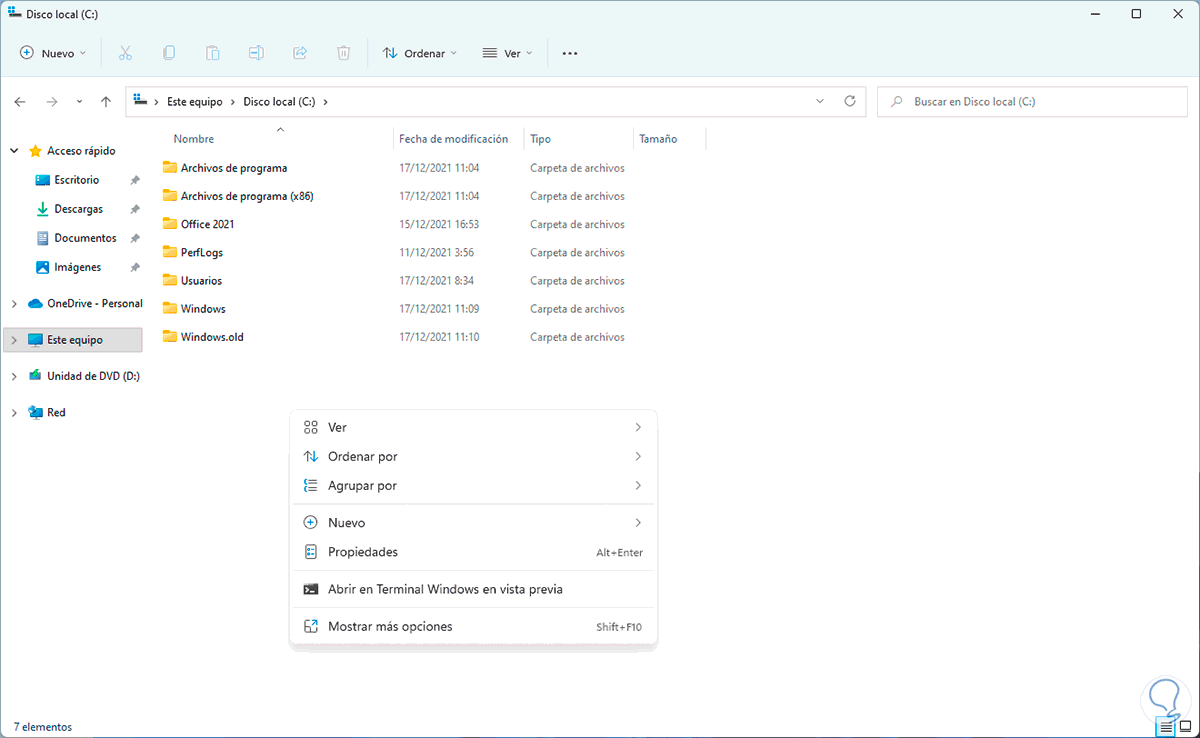Expand the Este equipo tree node
Screen dimensions: 1200x738
click(x=14, y=340)
